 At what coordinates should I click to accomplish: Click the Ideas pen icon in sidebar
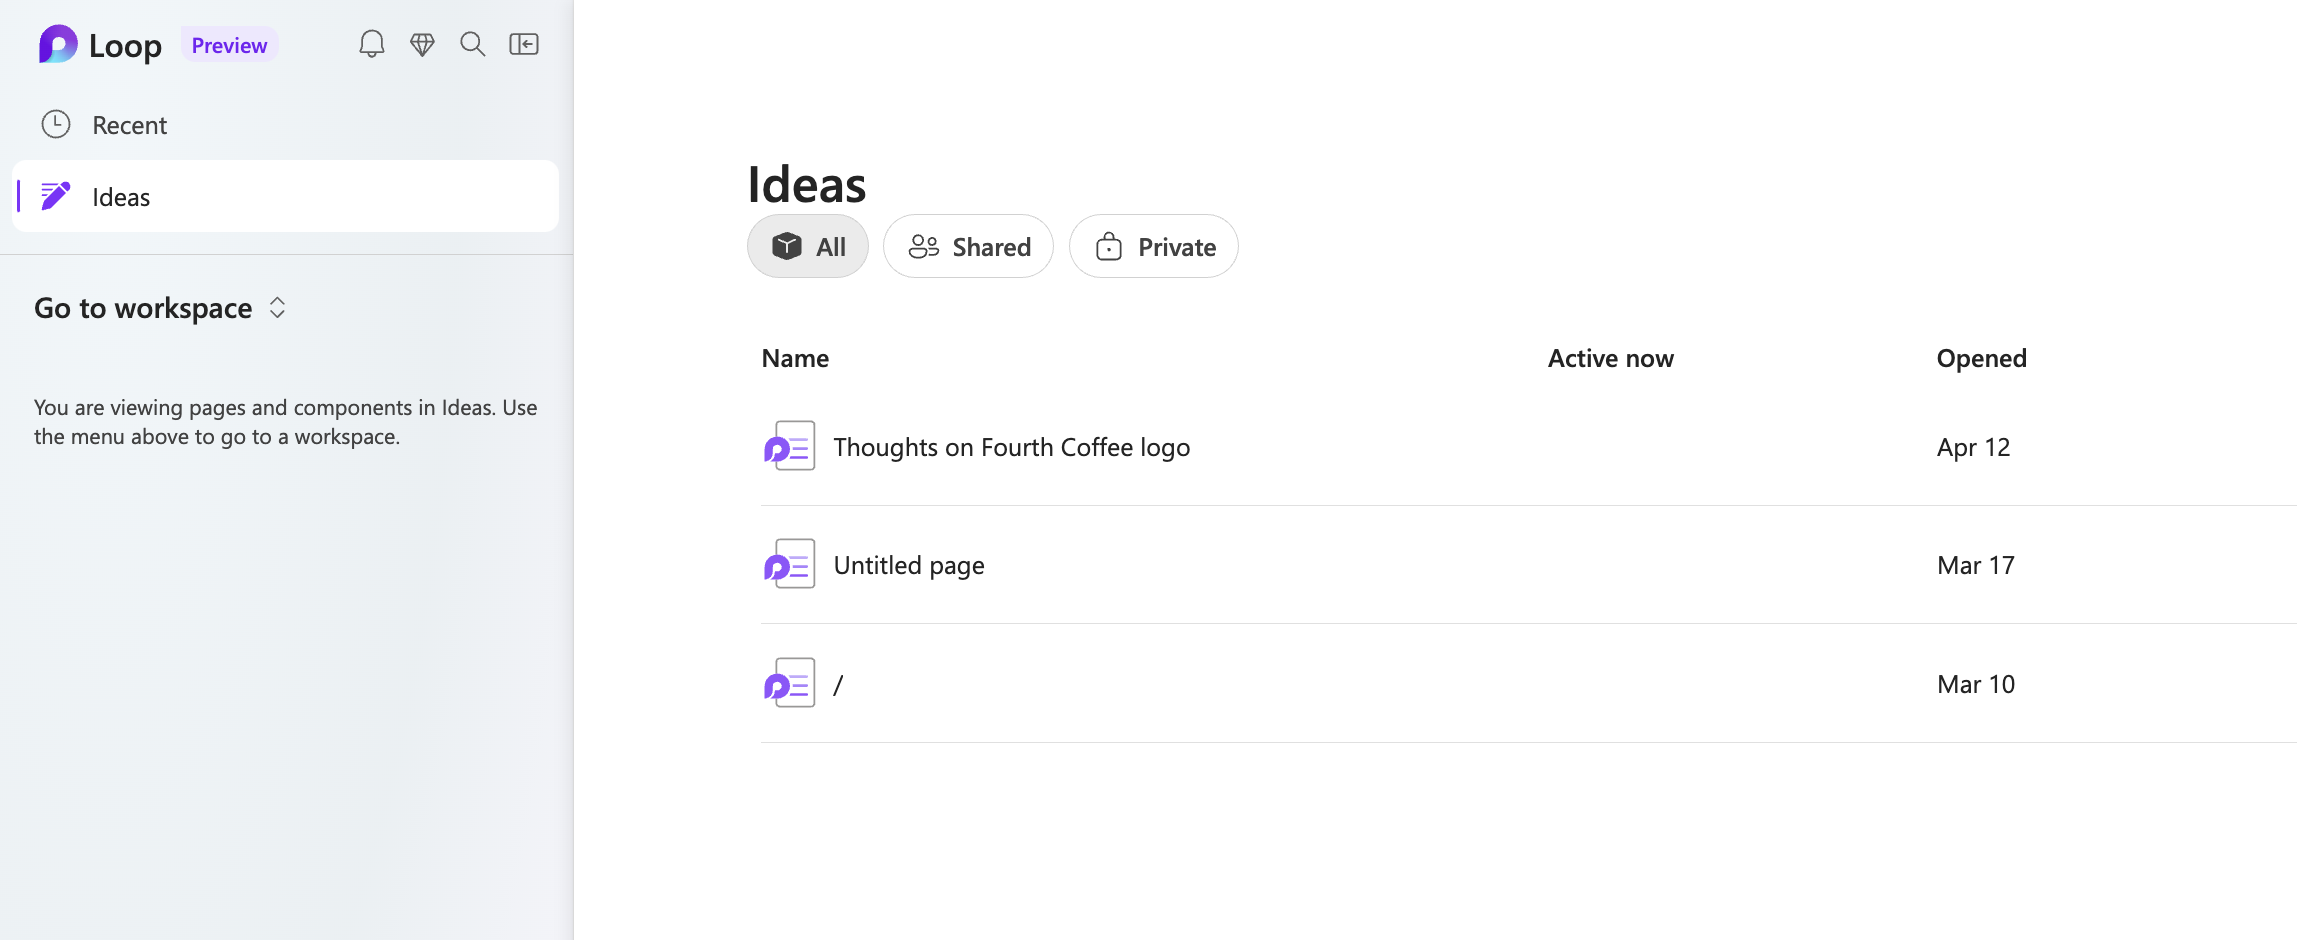(56, 196)
